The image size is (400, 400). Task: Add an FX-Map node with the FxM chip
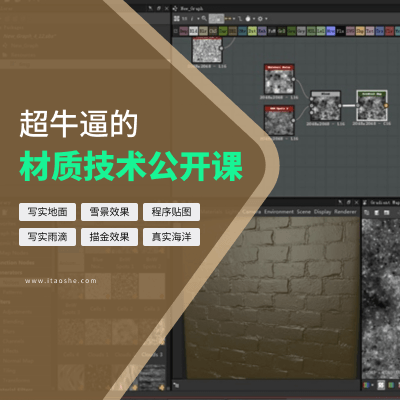point(272,31)
